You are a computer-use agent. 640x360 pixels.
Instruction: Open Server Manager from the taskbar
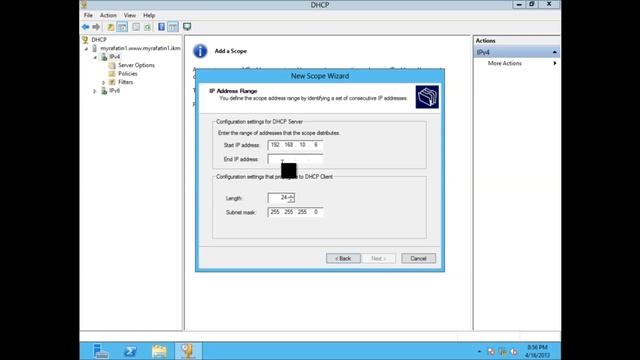coord(100,351)
